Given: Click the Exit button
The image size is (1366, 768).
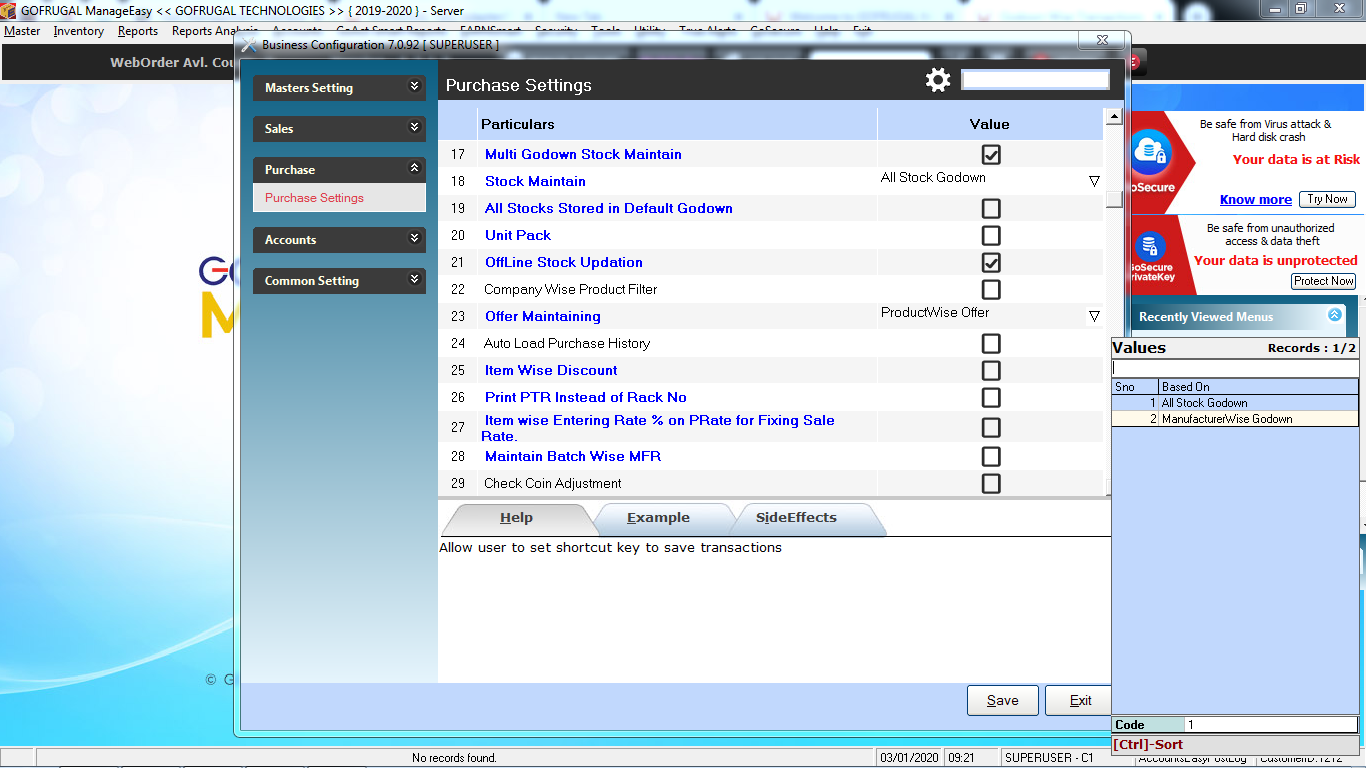Looking at the screenshot, I should pos(1080,700).
